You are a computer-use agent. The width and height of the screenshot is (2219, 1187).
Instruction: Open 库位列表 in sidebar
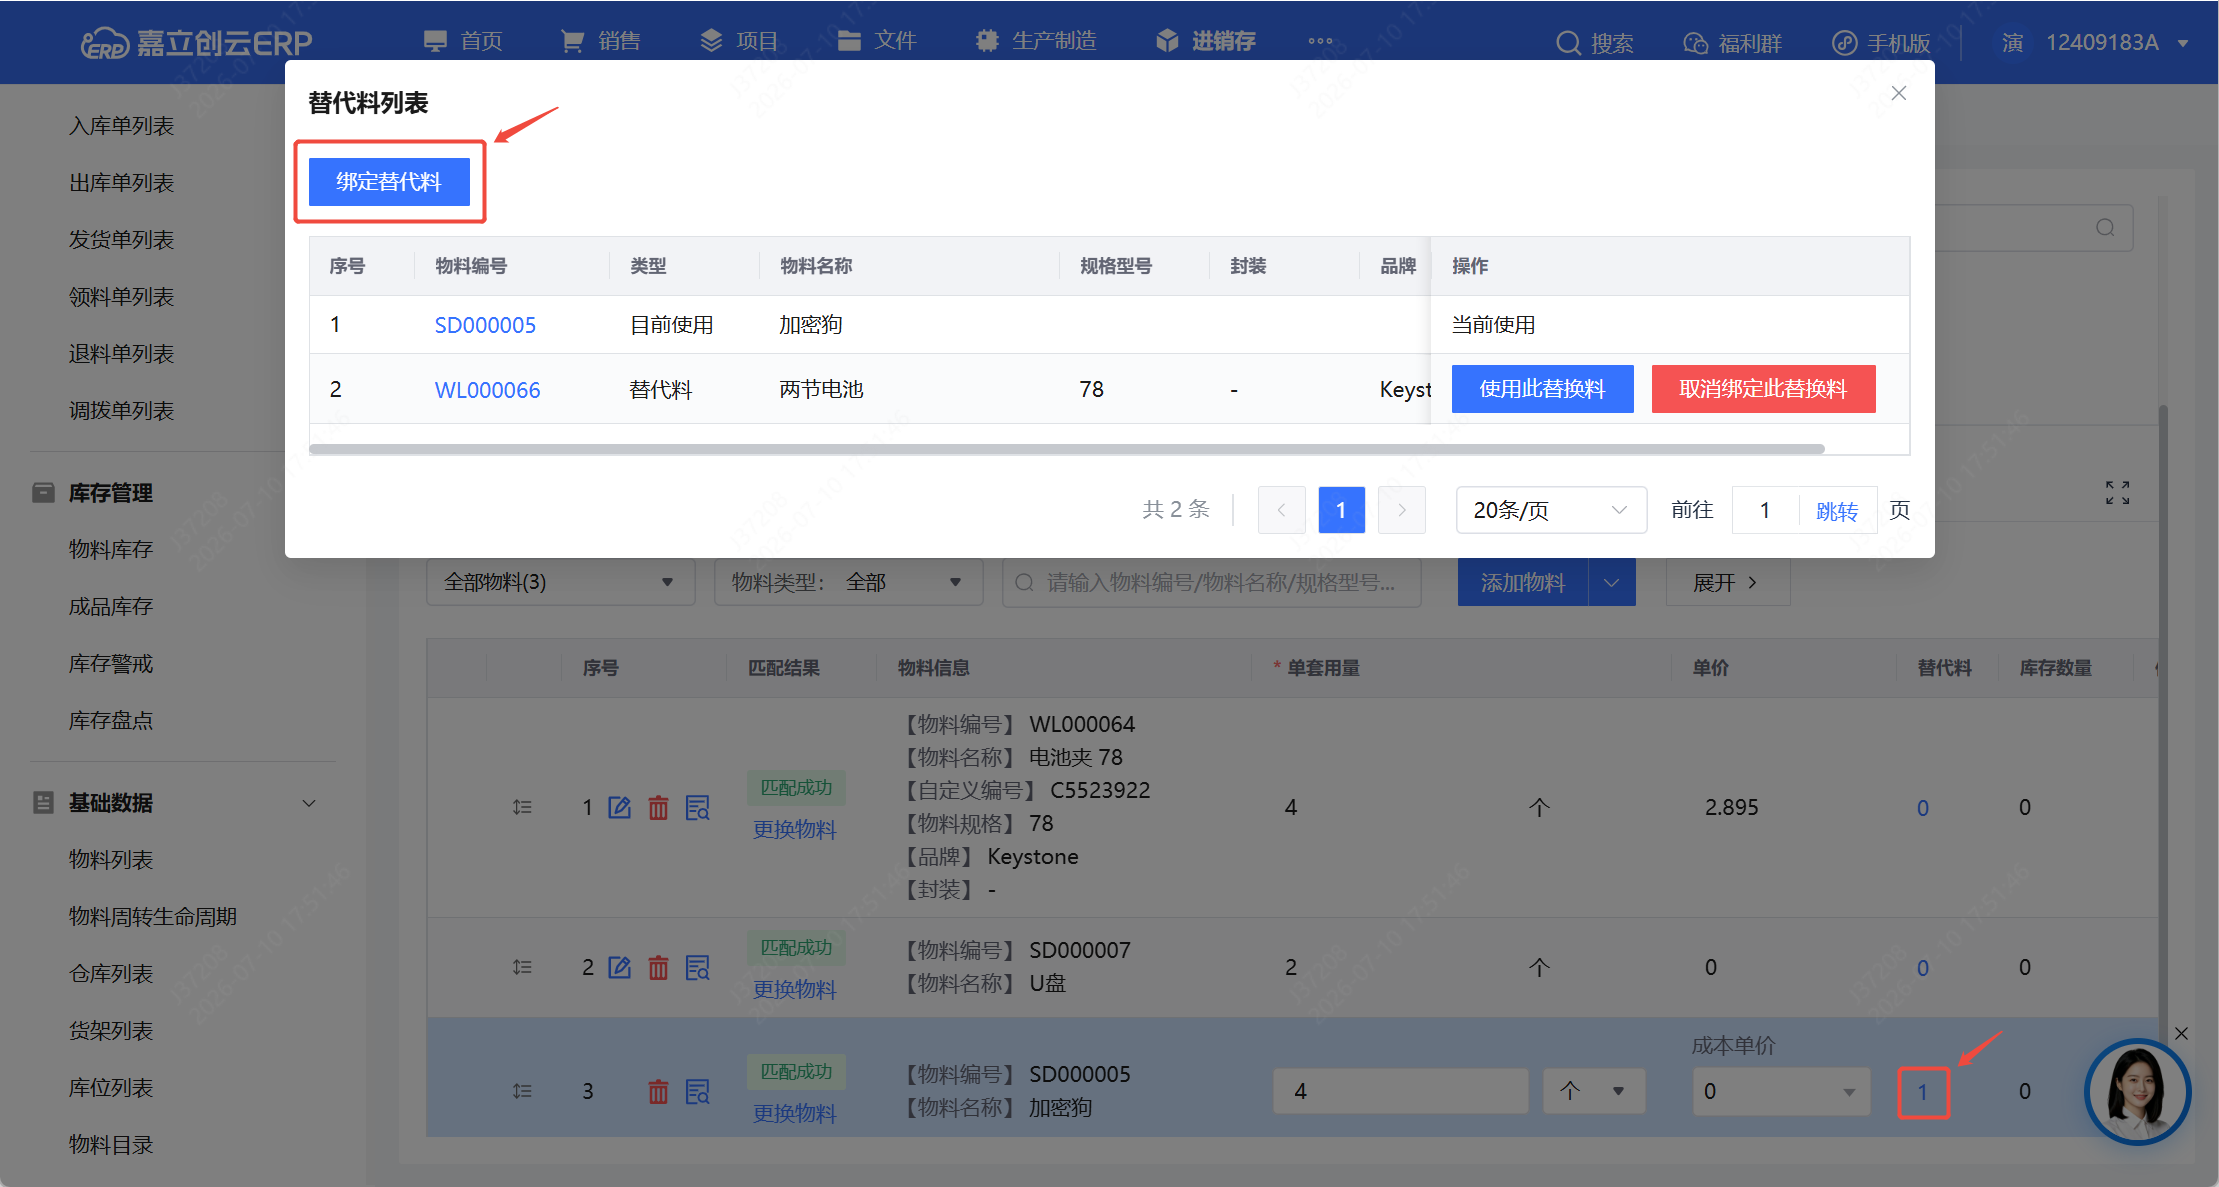tap(110, 1088)
